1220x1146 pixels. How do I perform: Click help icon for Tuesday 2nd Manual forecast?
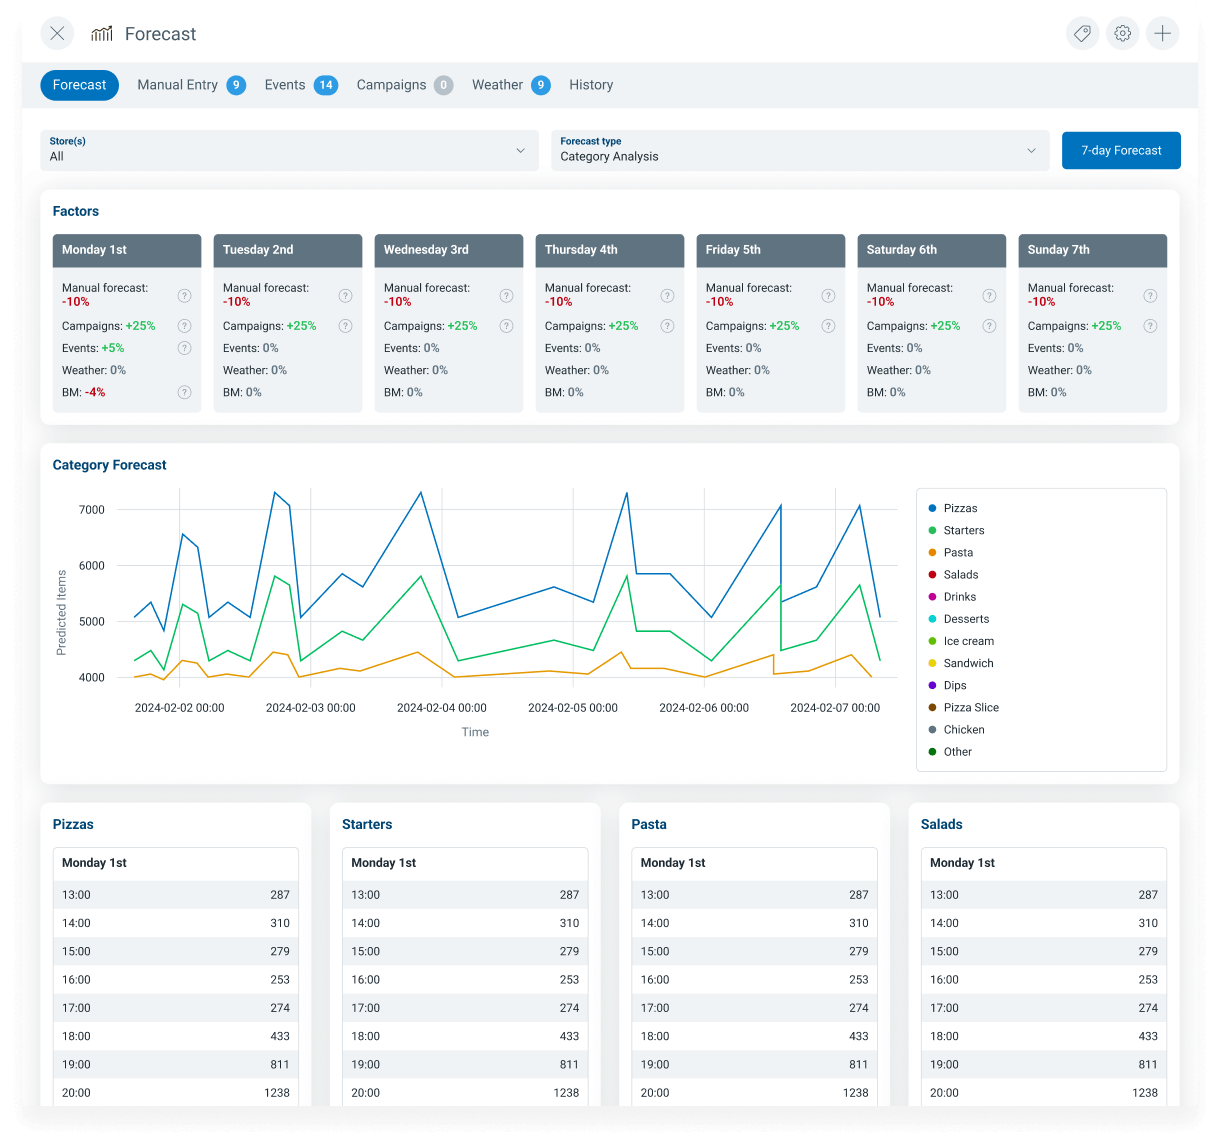point(346,295)
